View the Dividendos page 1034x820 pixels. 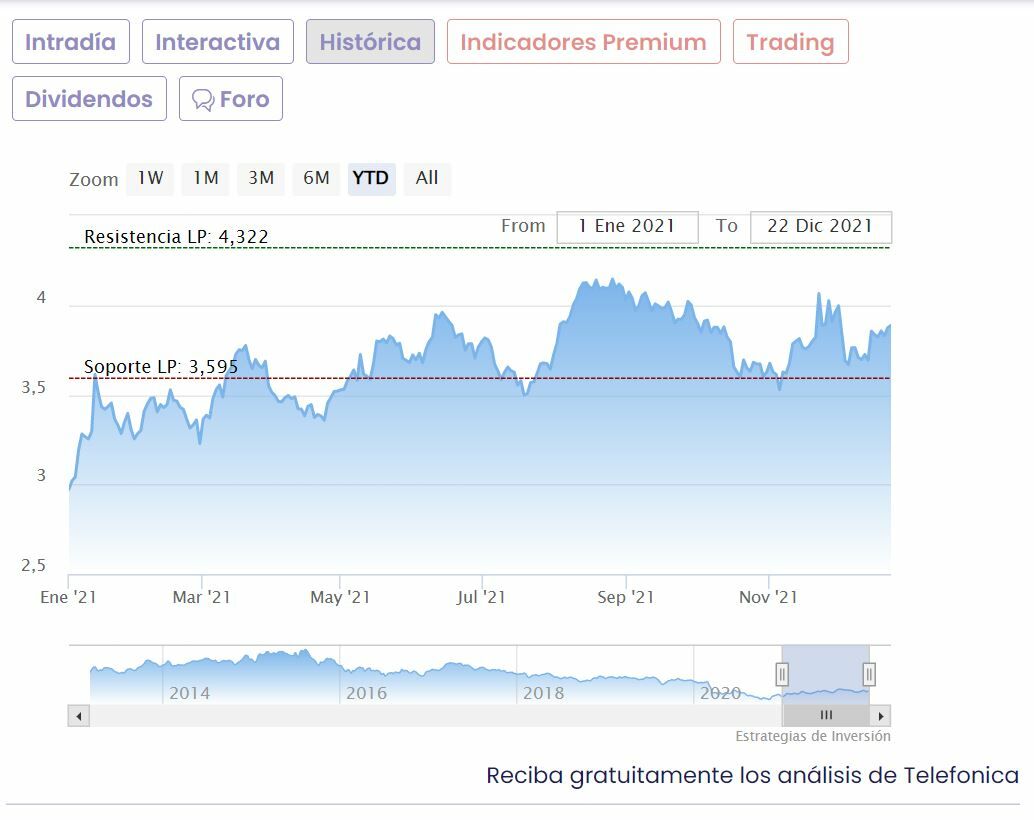tap(89, 99)
